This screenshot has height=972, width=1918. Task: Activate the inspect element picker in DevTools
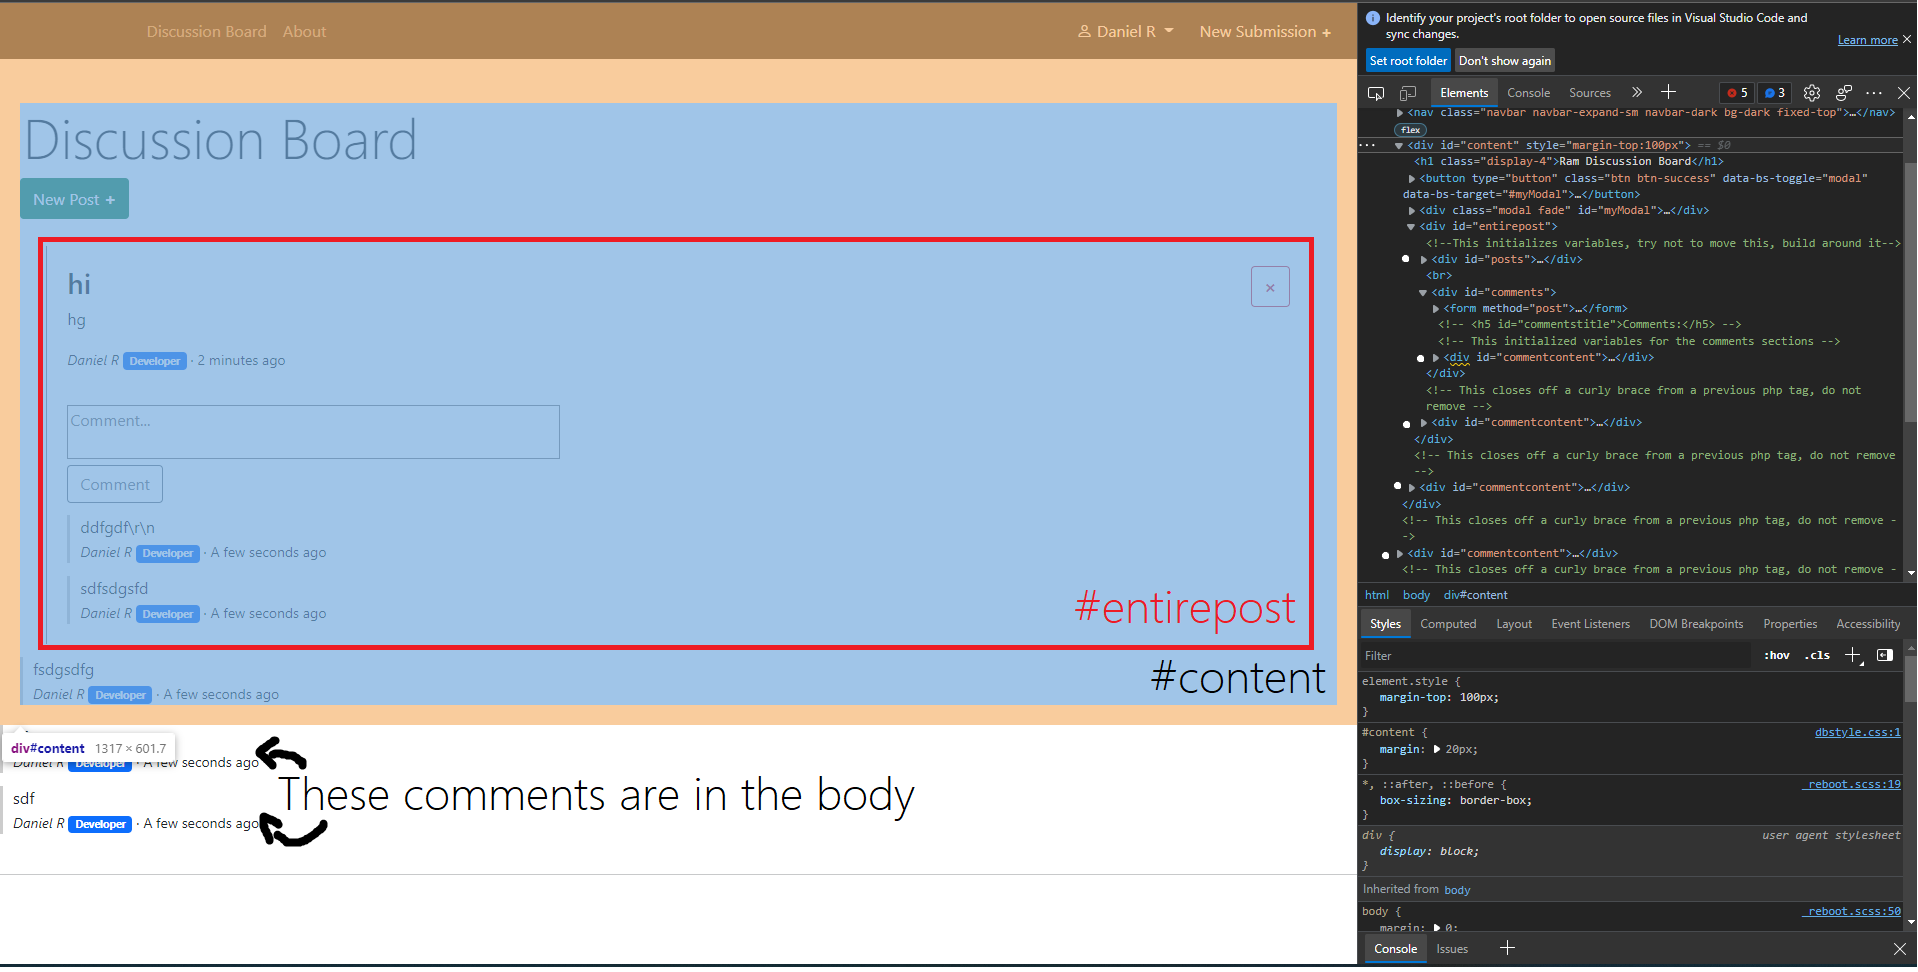1376,93
